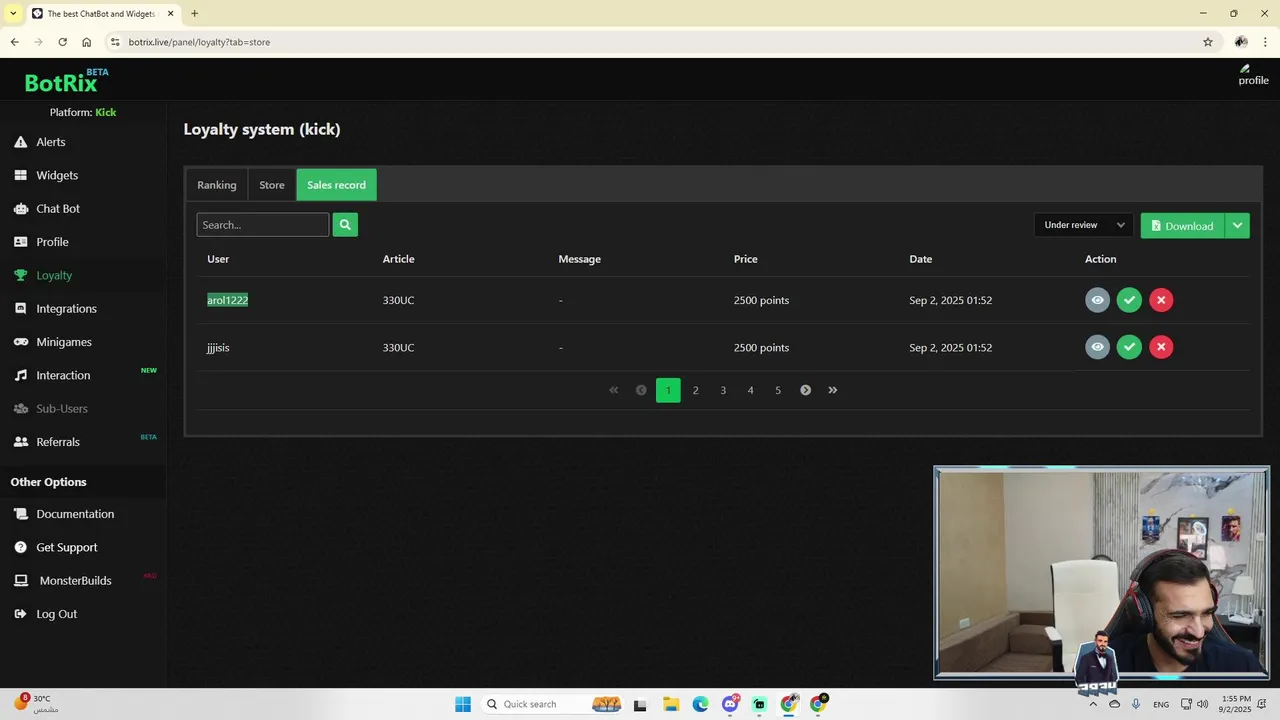Select the BotRix browser tab
The image size is (1280, 720).
click(x=101, y=14)
